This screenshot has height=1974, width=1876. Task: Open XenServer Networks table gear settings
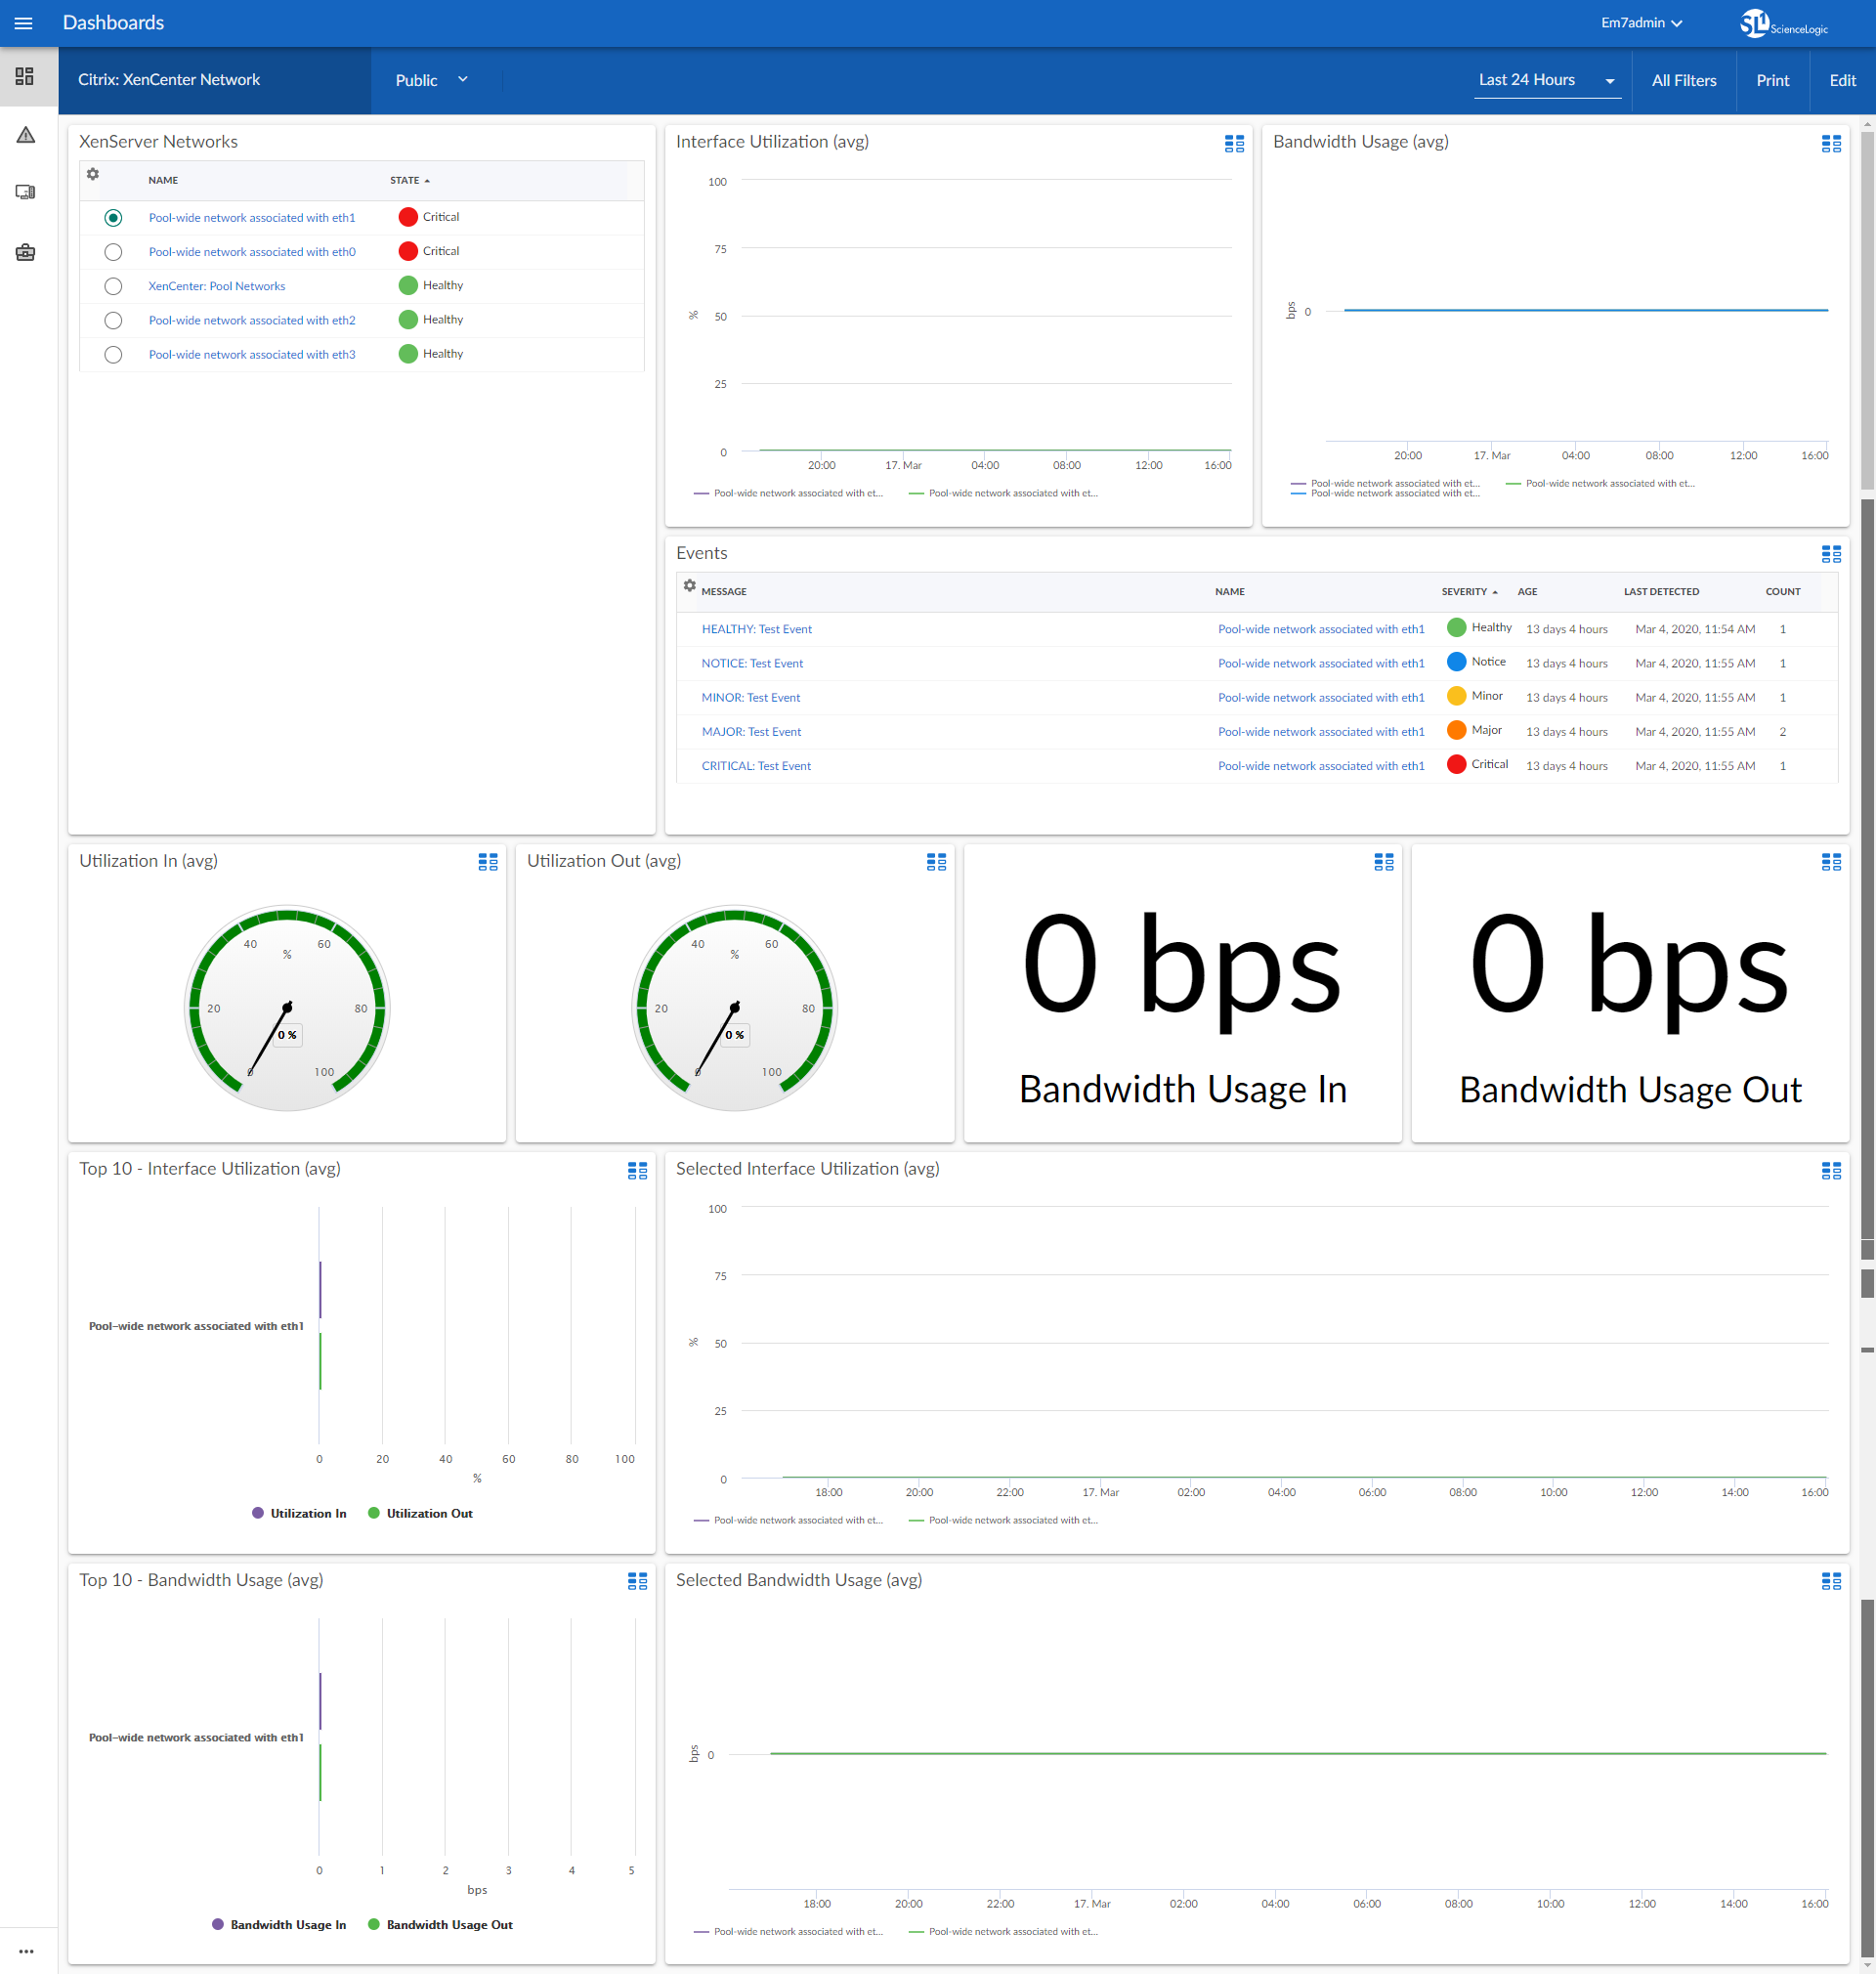point(93,174)
